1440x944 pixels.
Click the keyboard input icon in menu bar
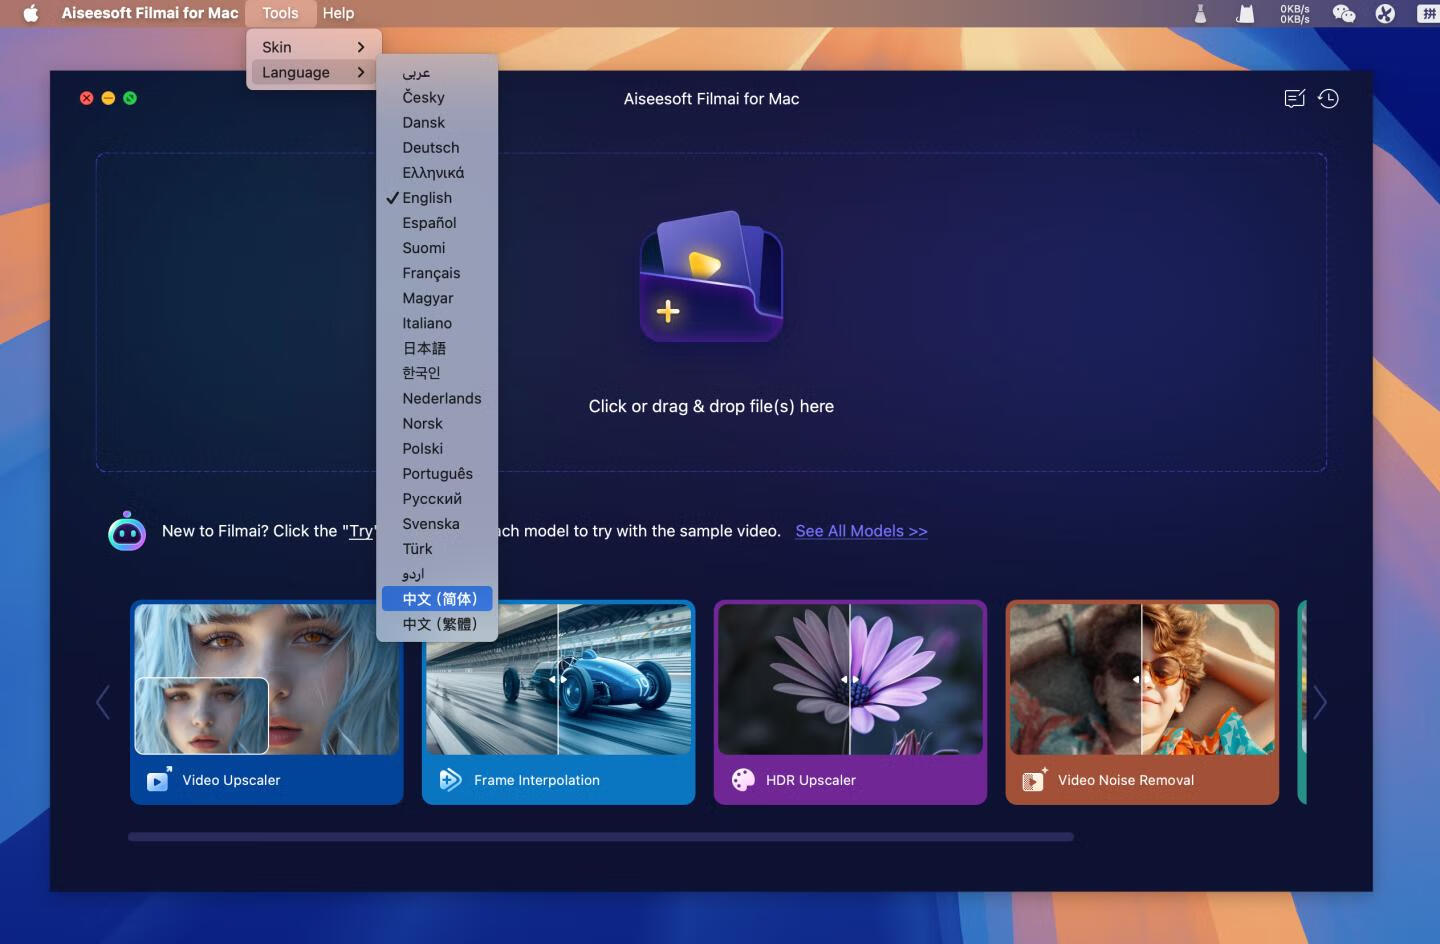[1429, 13]
